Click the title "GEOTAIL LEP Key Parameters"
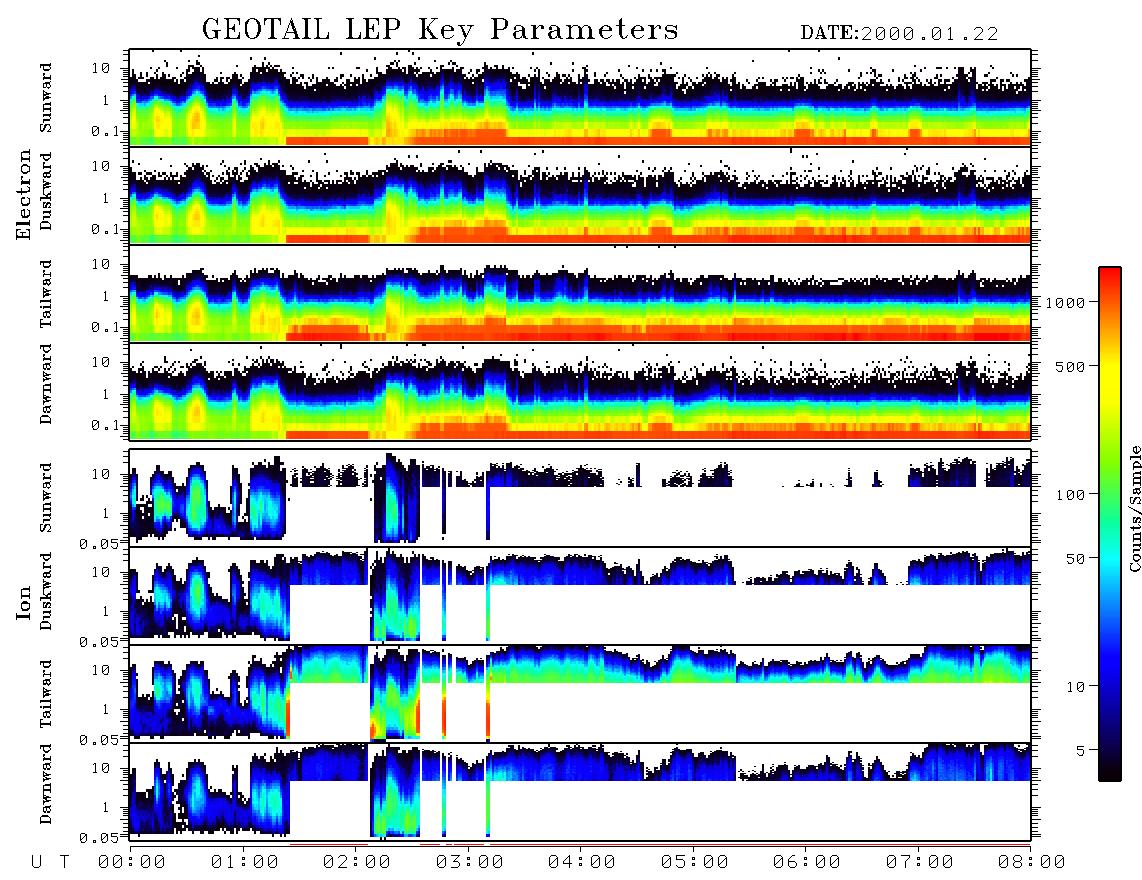The height and width of the screenshot is (880, 1142). click(x=440, y=30)
